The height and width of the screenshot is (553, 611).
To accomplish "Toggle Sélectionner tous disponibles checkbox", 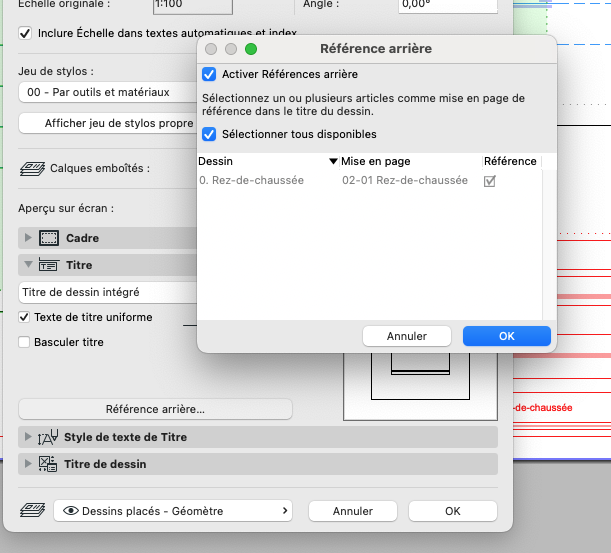I will point(209,134).
